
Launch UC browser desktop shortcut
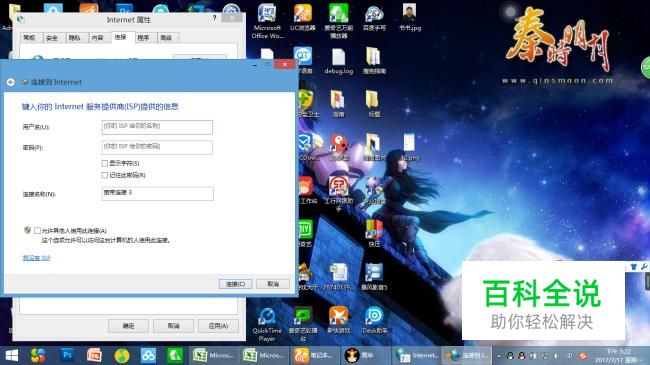pos(303,18)
